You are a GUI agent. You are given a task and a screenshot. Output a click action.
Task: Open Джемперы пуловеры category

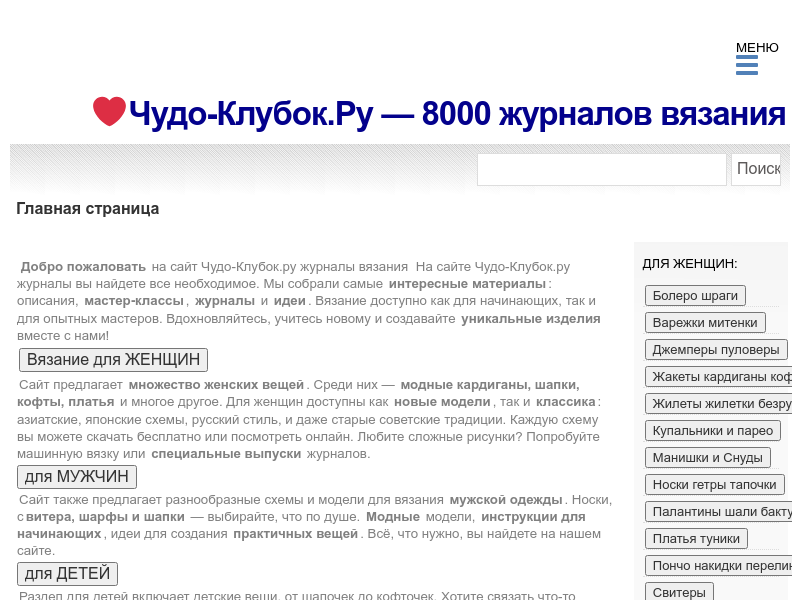(716, 349)
